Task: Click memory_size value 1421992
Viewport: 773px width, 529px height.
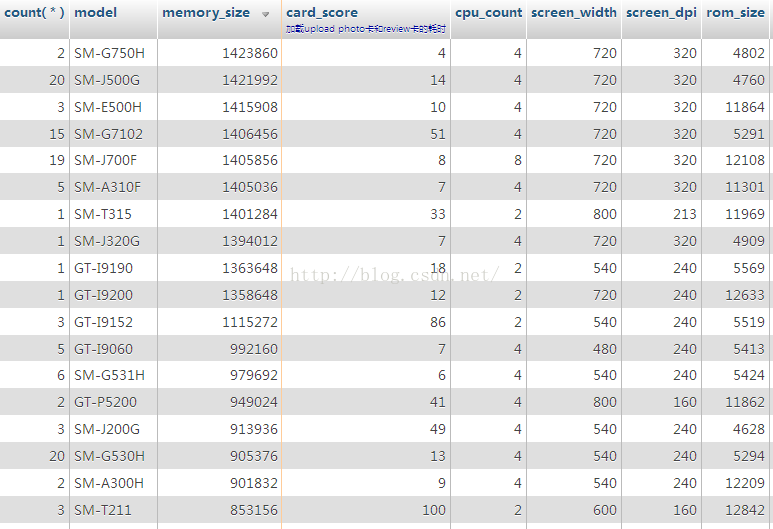Action: pyautogui.click(x=250, y=80)
